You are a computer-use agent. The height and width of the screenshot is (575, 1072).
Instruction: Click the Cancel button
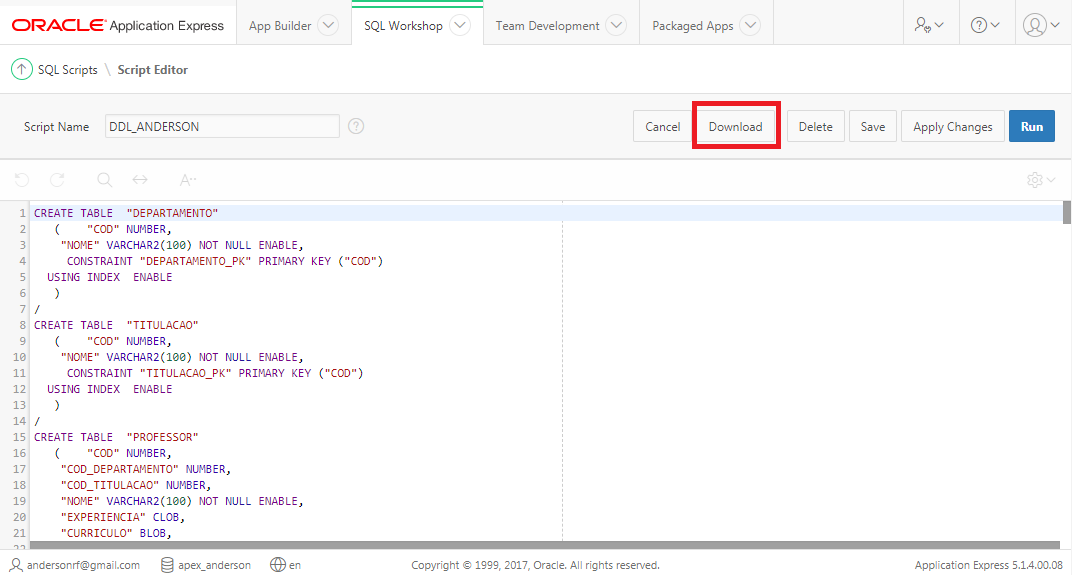(x=662, y=126)
